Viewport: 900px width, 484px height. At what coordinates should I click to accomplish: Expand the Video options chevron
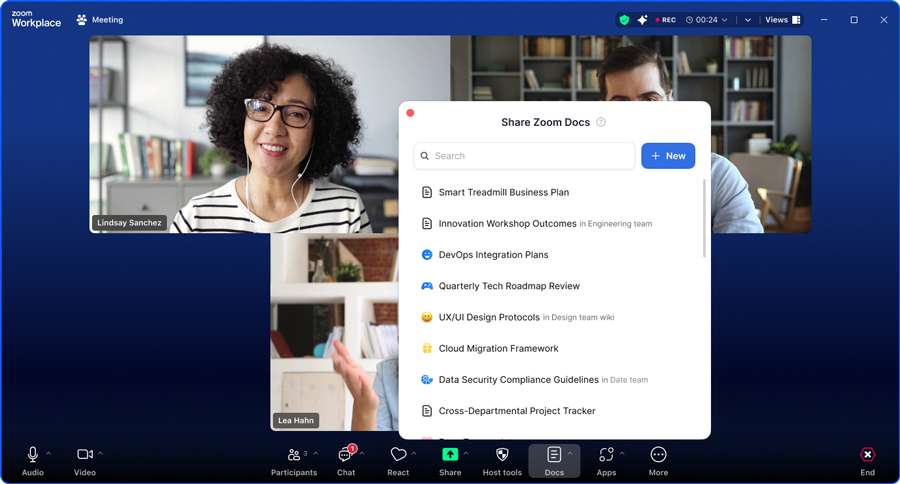click(100, 454)
